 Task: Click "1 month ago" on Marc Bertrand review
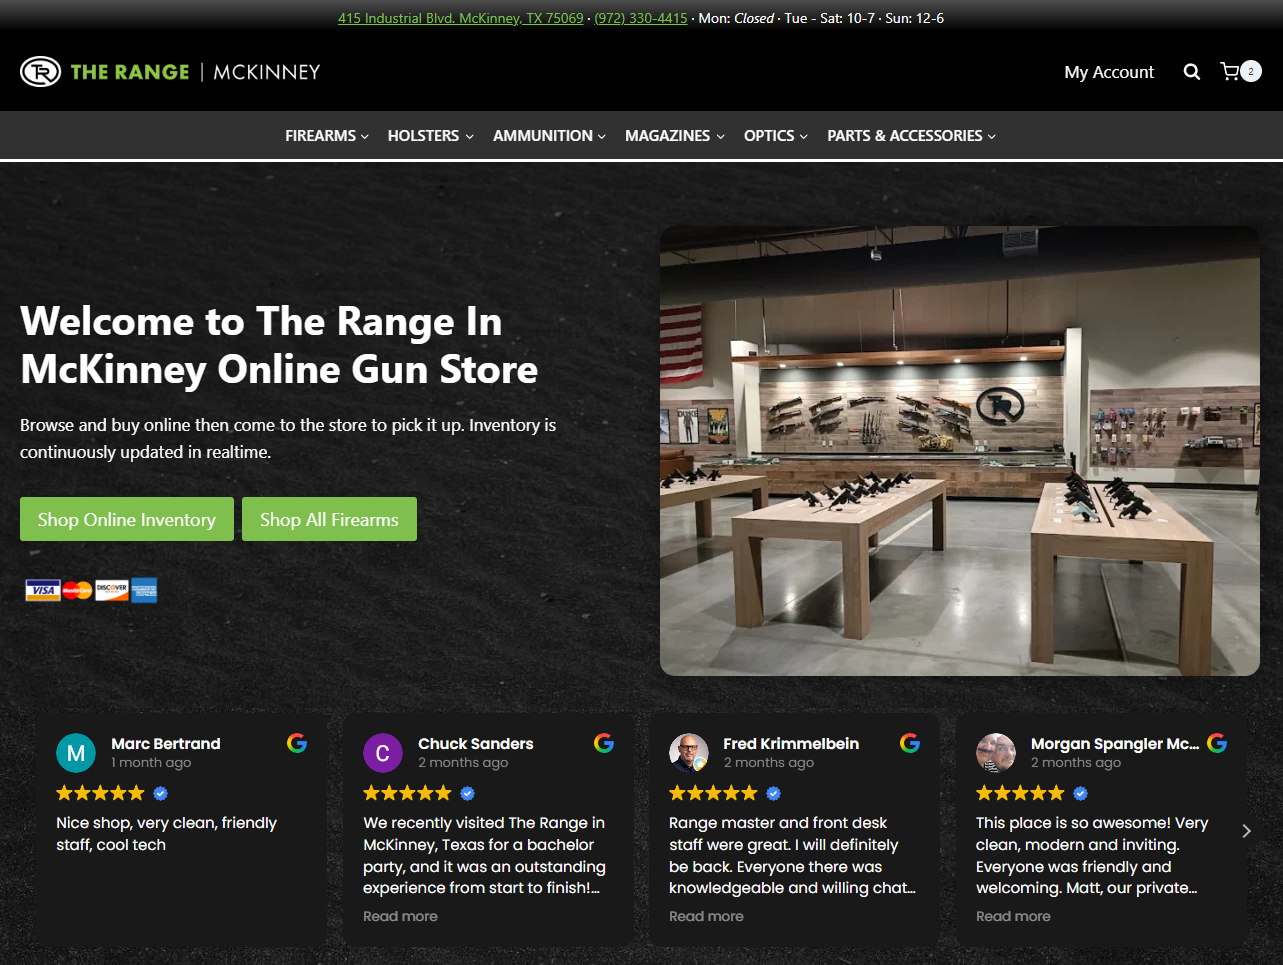click(x=151, y=762)
